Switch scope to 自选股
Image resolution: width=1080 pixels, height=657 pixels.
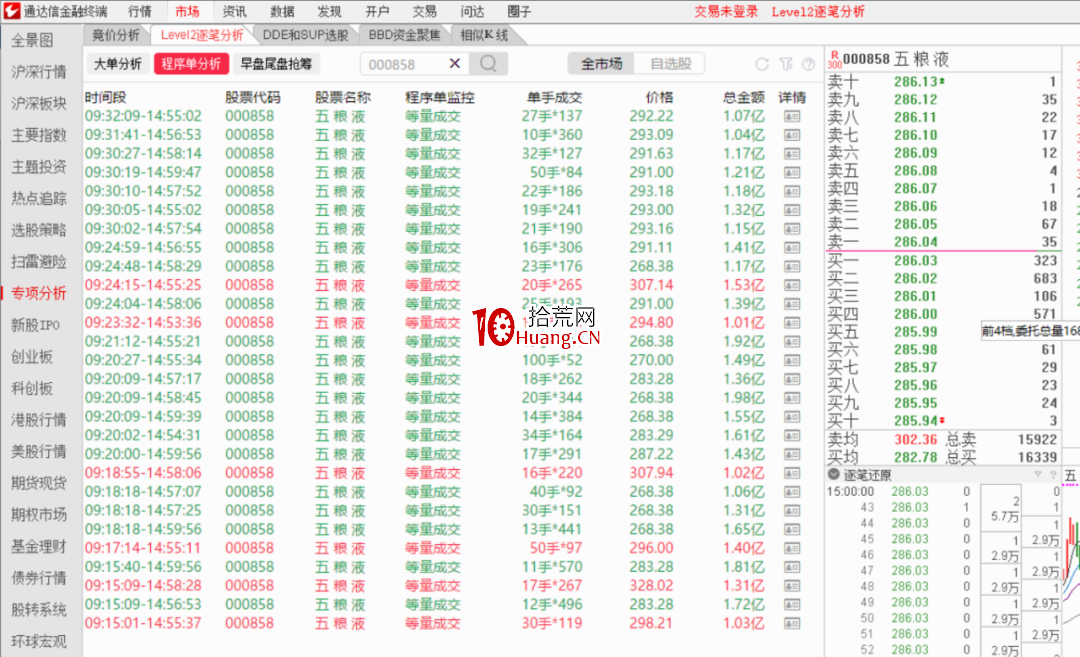tap(670, 64)
